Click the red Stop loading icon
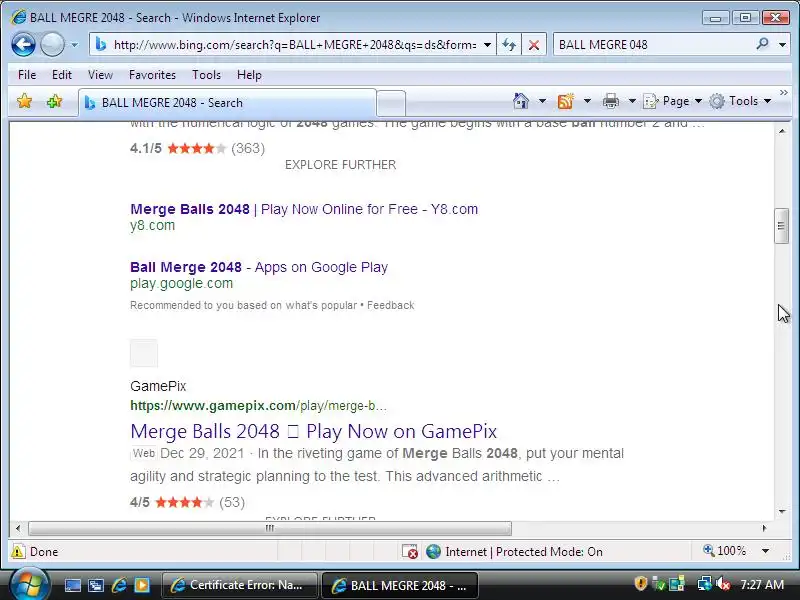This screenshot has height=600, width=800. (x=534, y=45)
